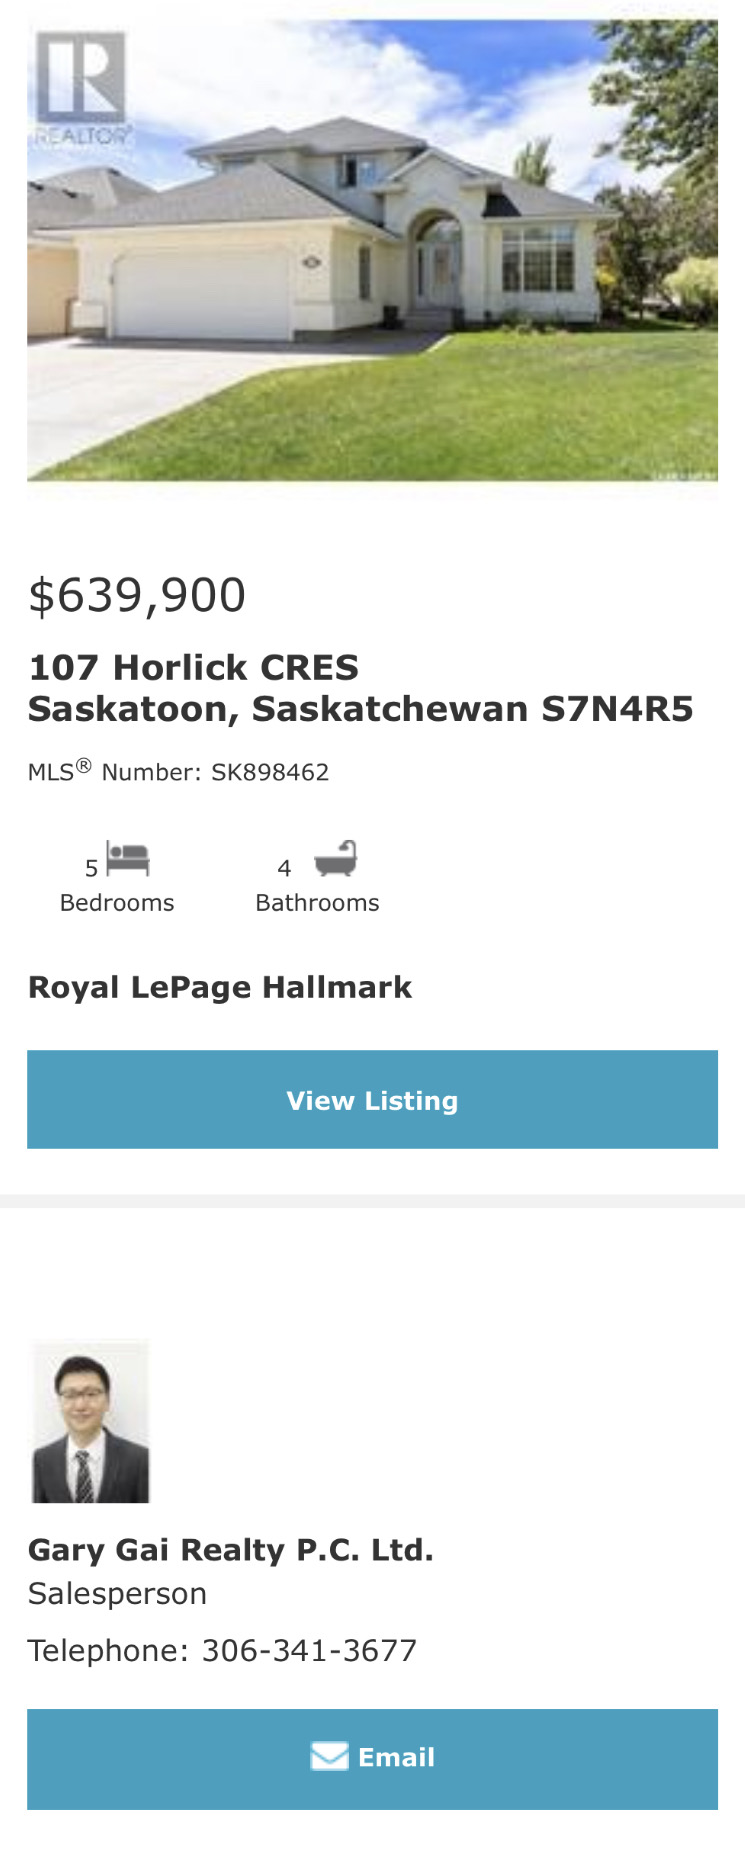
Task: Click the Saskatoon, Saskatchewan S7N4R5 line
Action: 360,709
